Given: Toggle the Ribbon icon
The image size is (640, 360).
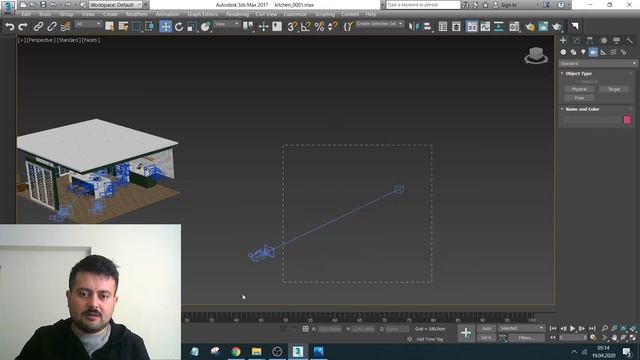Looking at the screenshot, I should pyautogui.click(x=472, y=27).
